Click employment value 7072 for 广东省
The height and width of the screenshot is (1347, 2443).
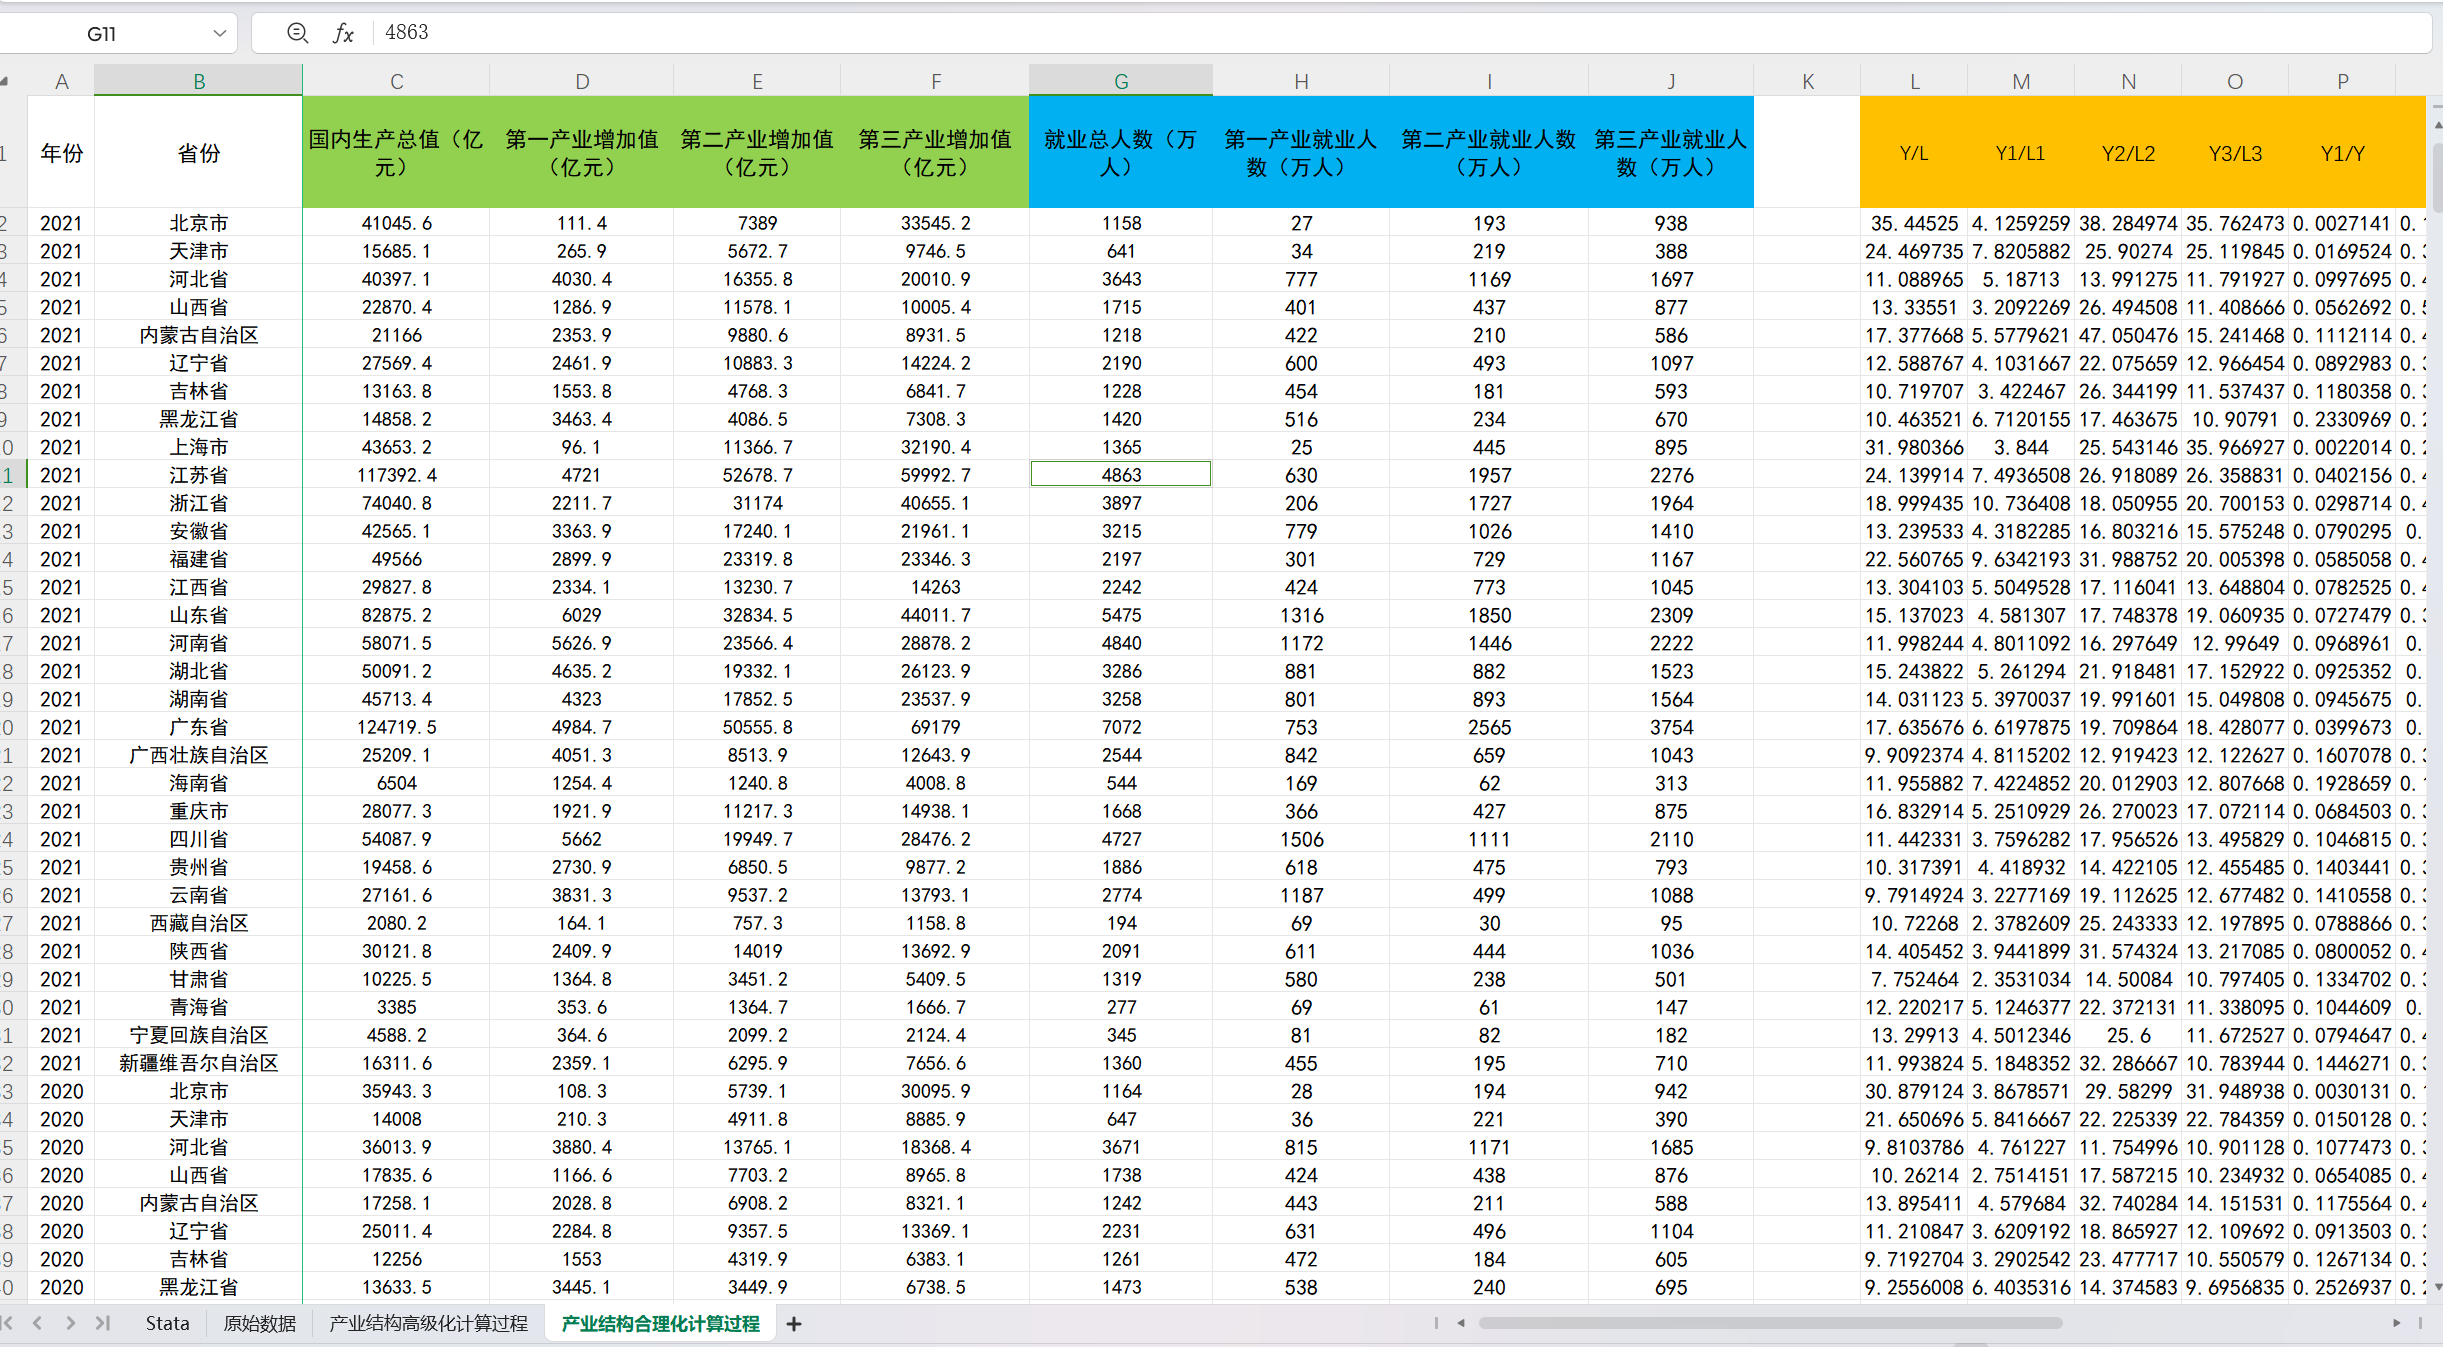[x=1121, y=727]
